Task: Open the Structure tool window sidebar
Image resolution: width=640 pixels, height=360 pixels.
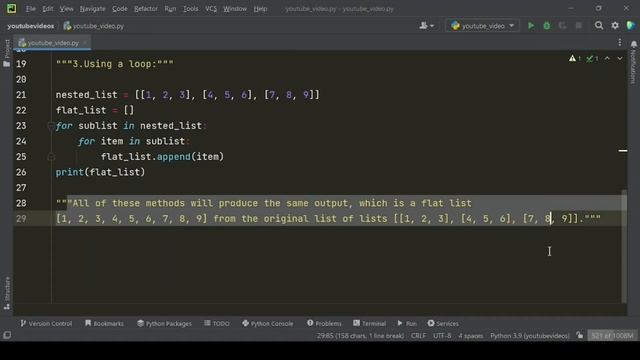Action: 7,293
